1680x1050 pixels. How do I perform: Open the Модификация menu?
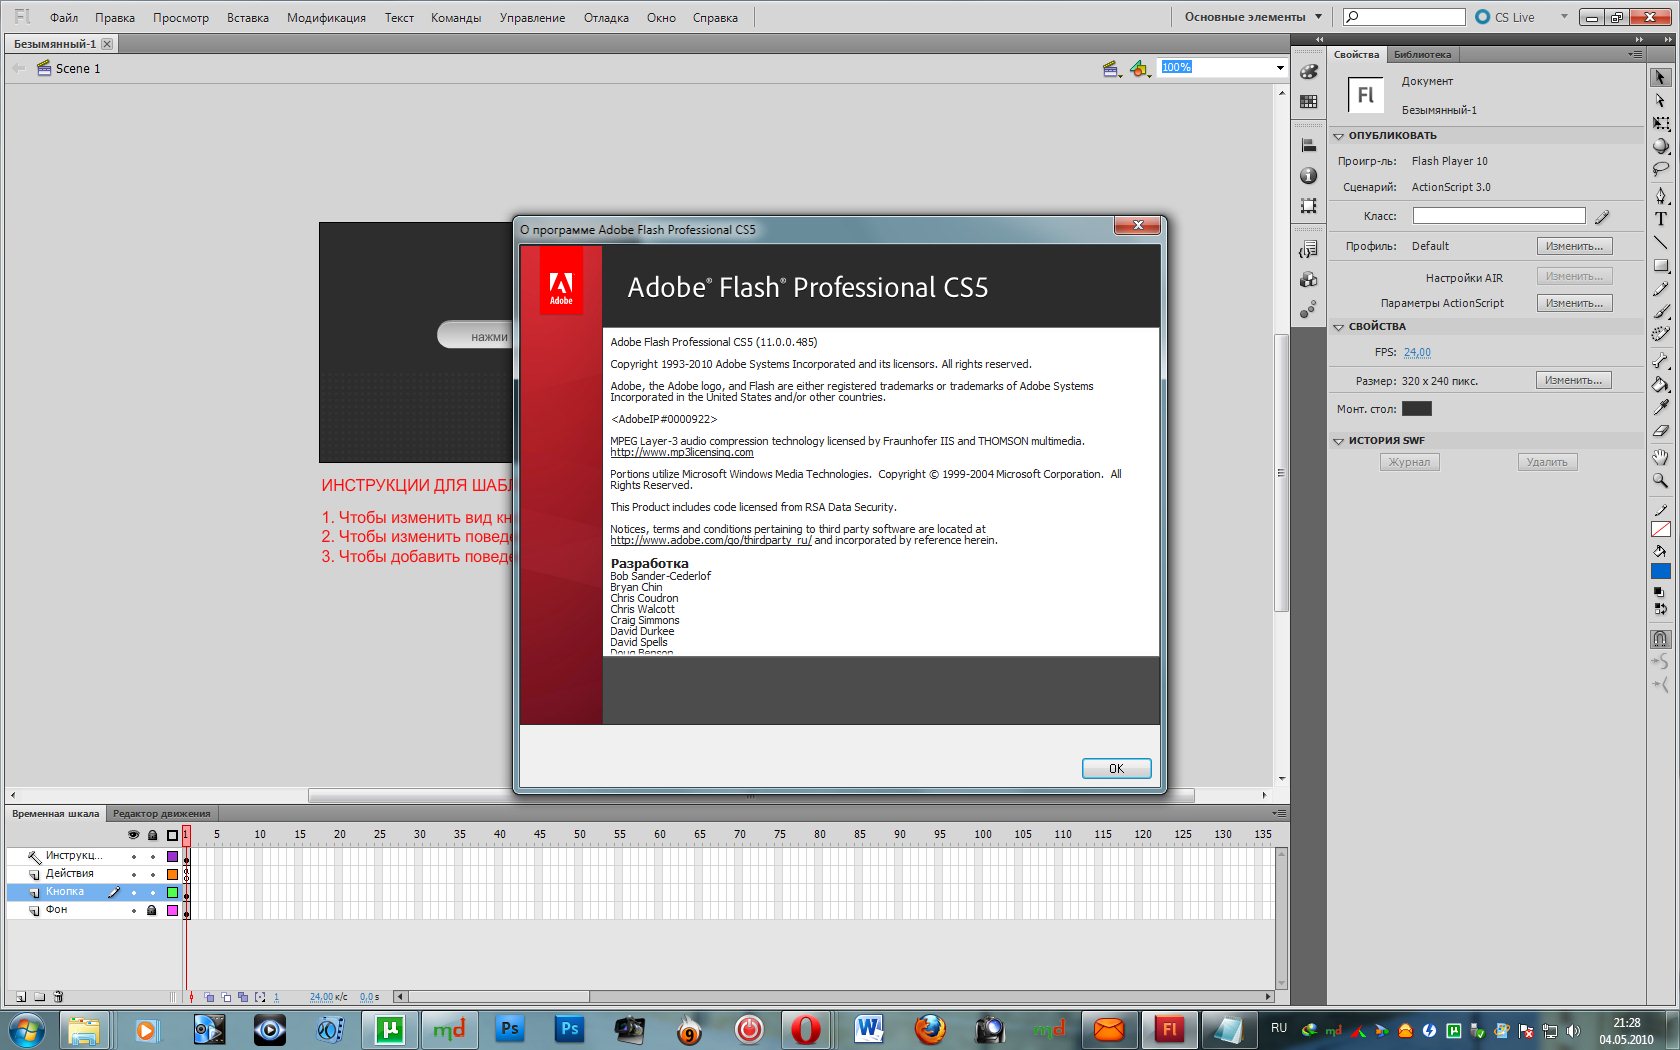pos(326,18)
